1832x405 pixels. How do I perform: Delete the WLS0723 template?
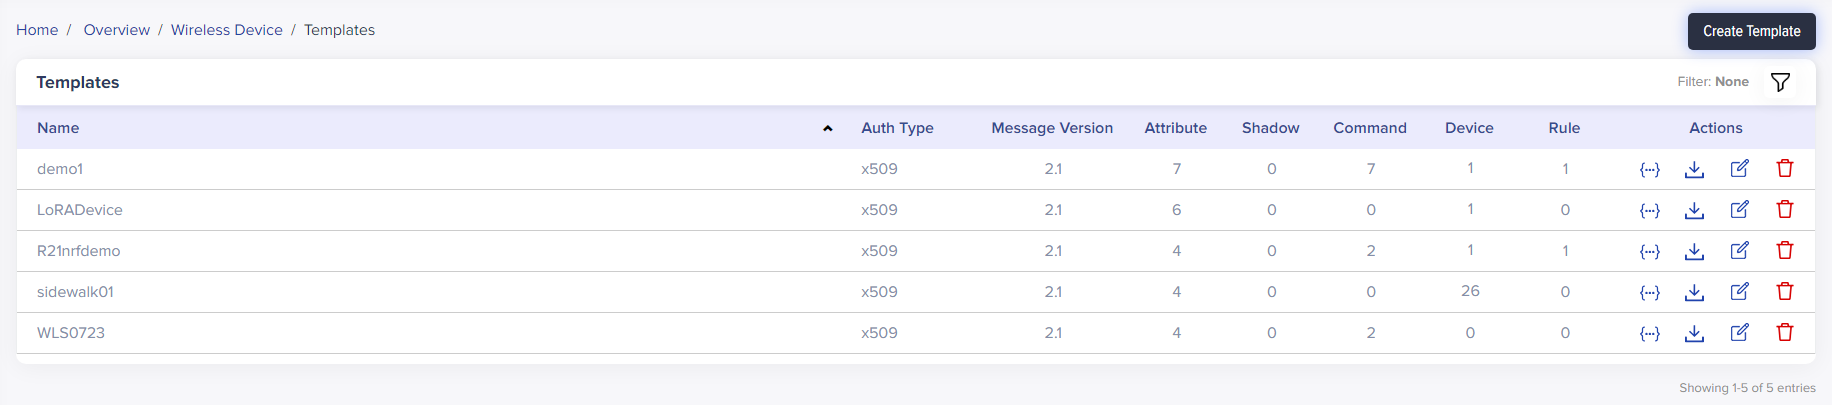coord(1785,332)
